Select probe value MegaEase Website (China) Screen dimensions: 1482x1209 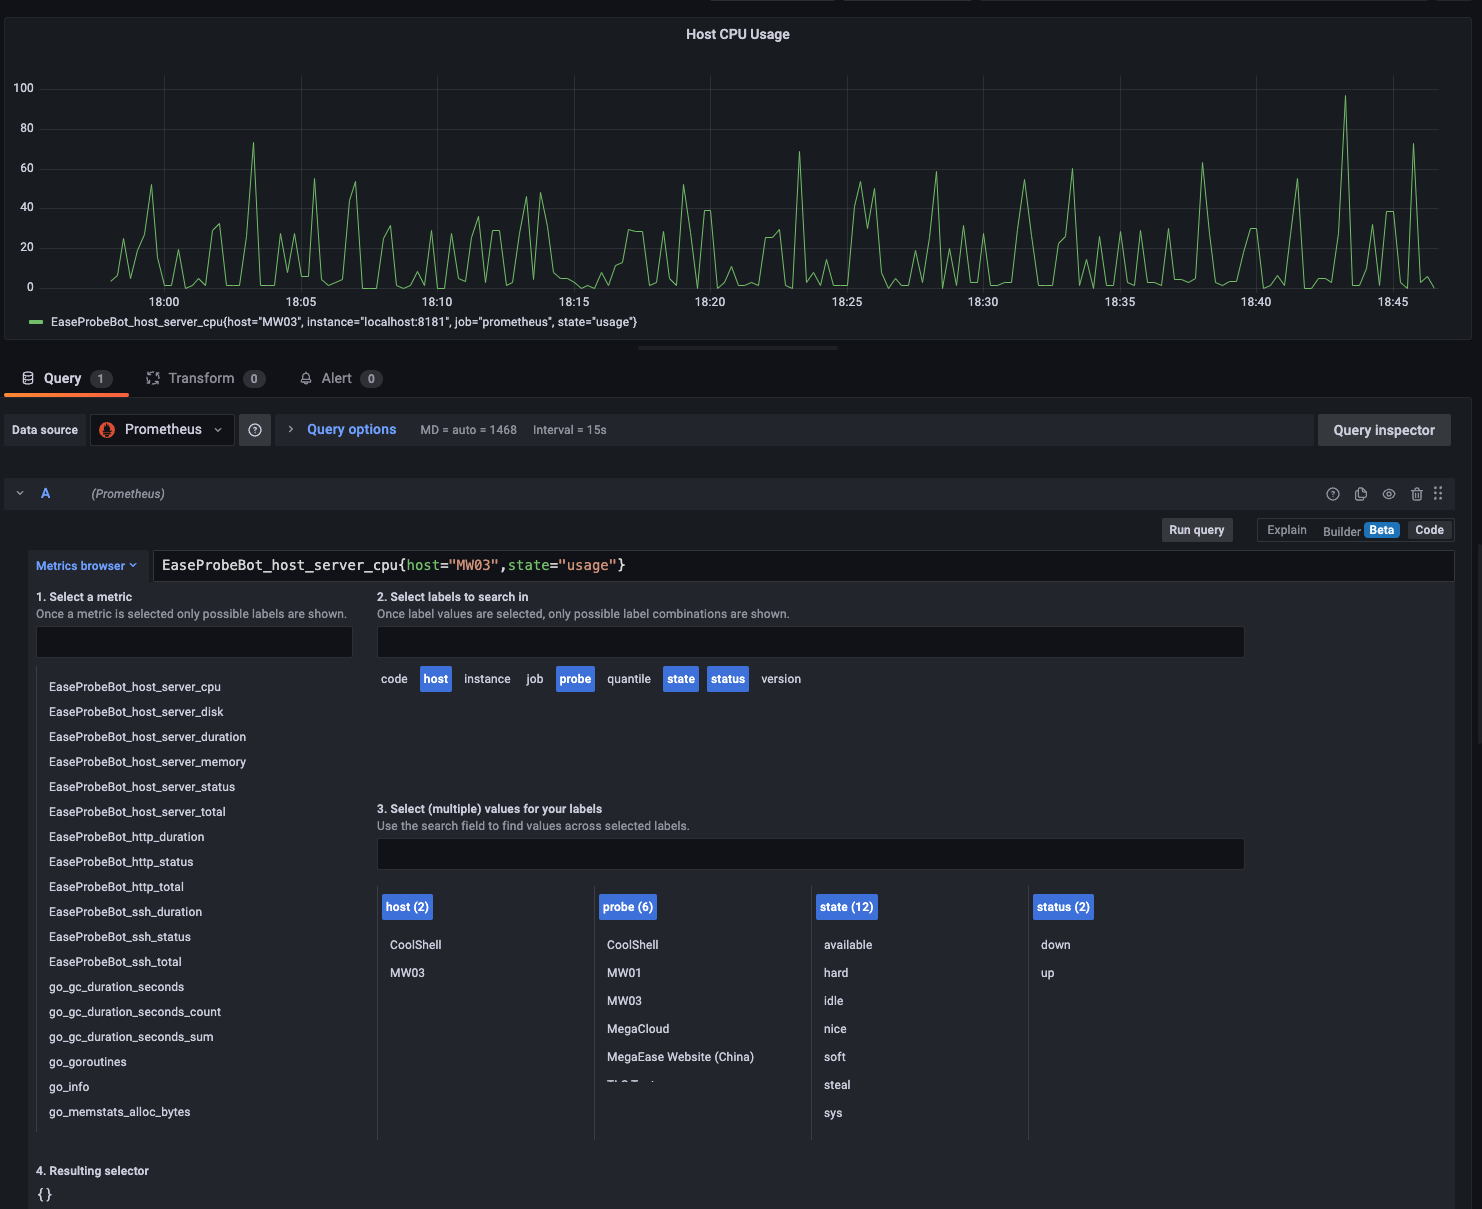click(x=680, y=1057)
